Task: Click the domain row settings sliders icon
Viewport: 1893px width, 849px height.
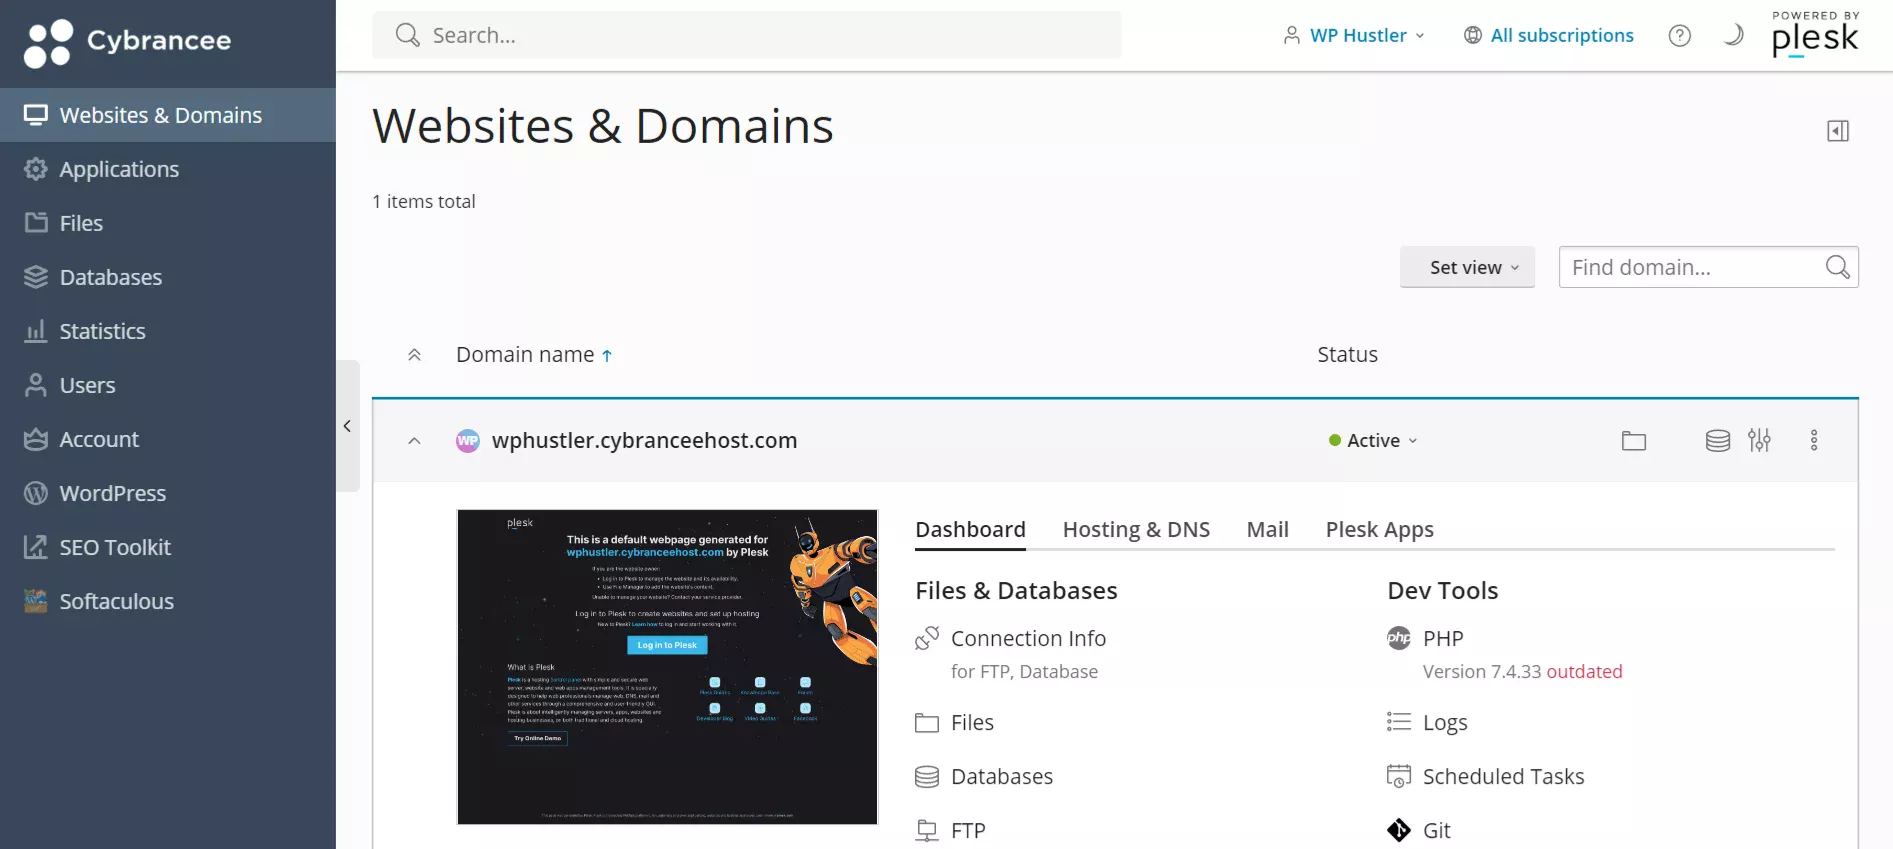Action: click(x=1759, y=441)
